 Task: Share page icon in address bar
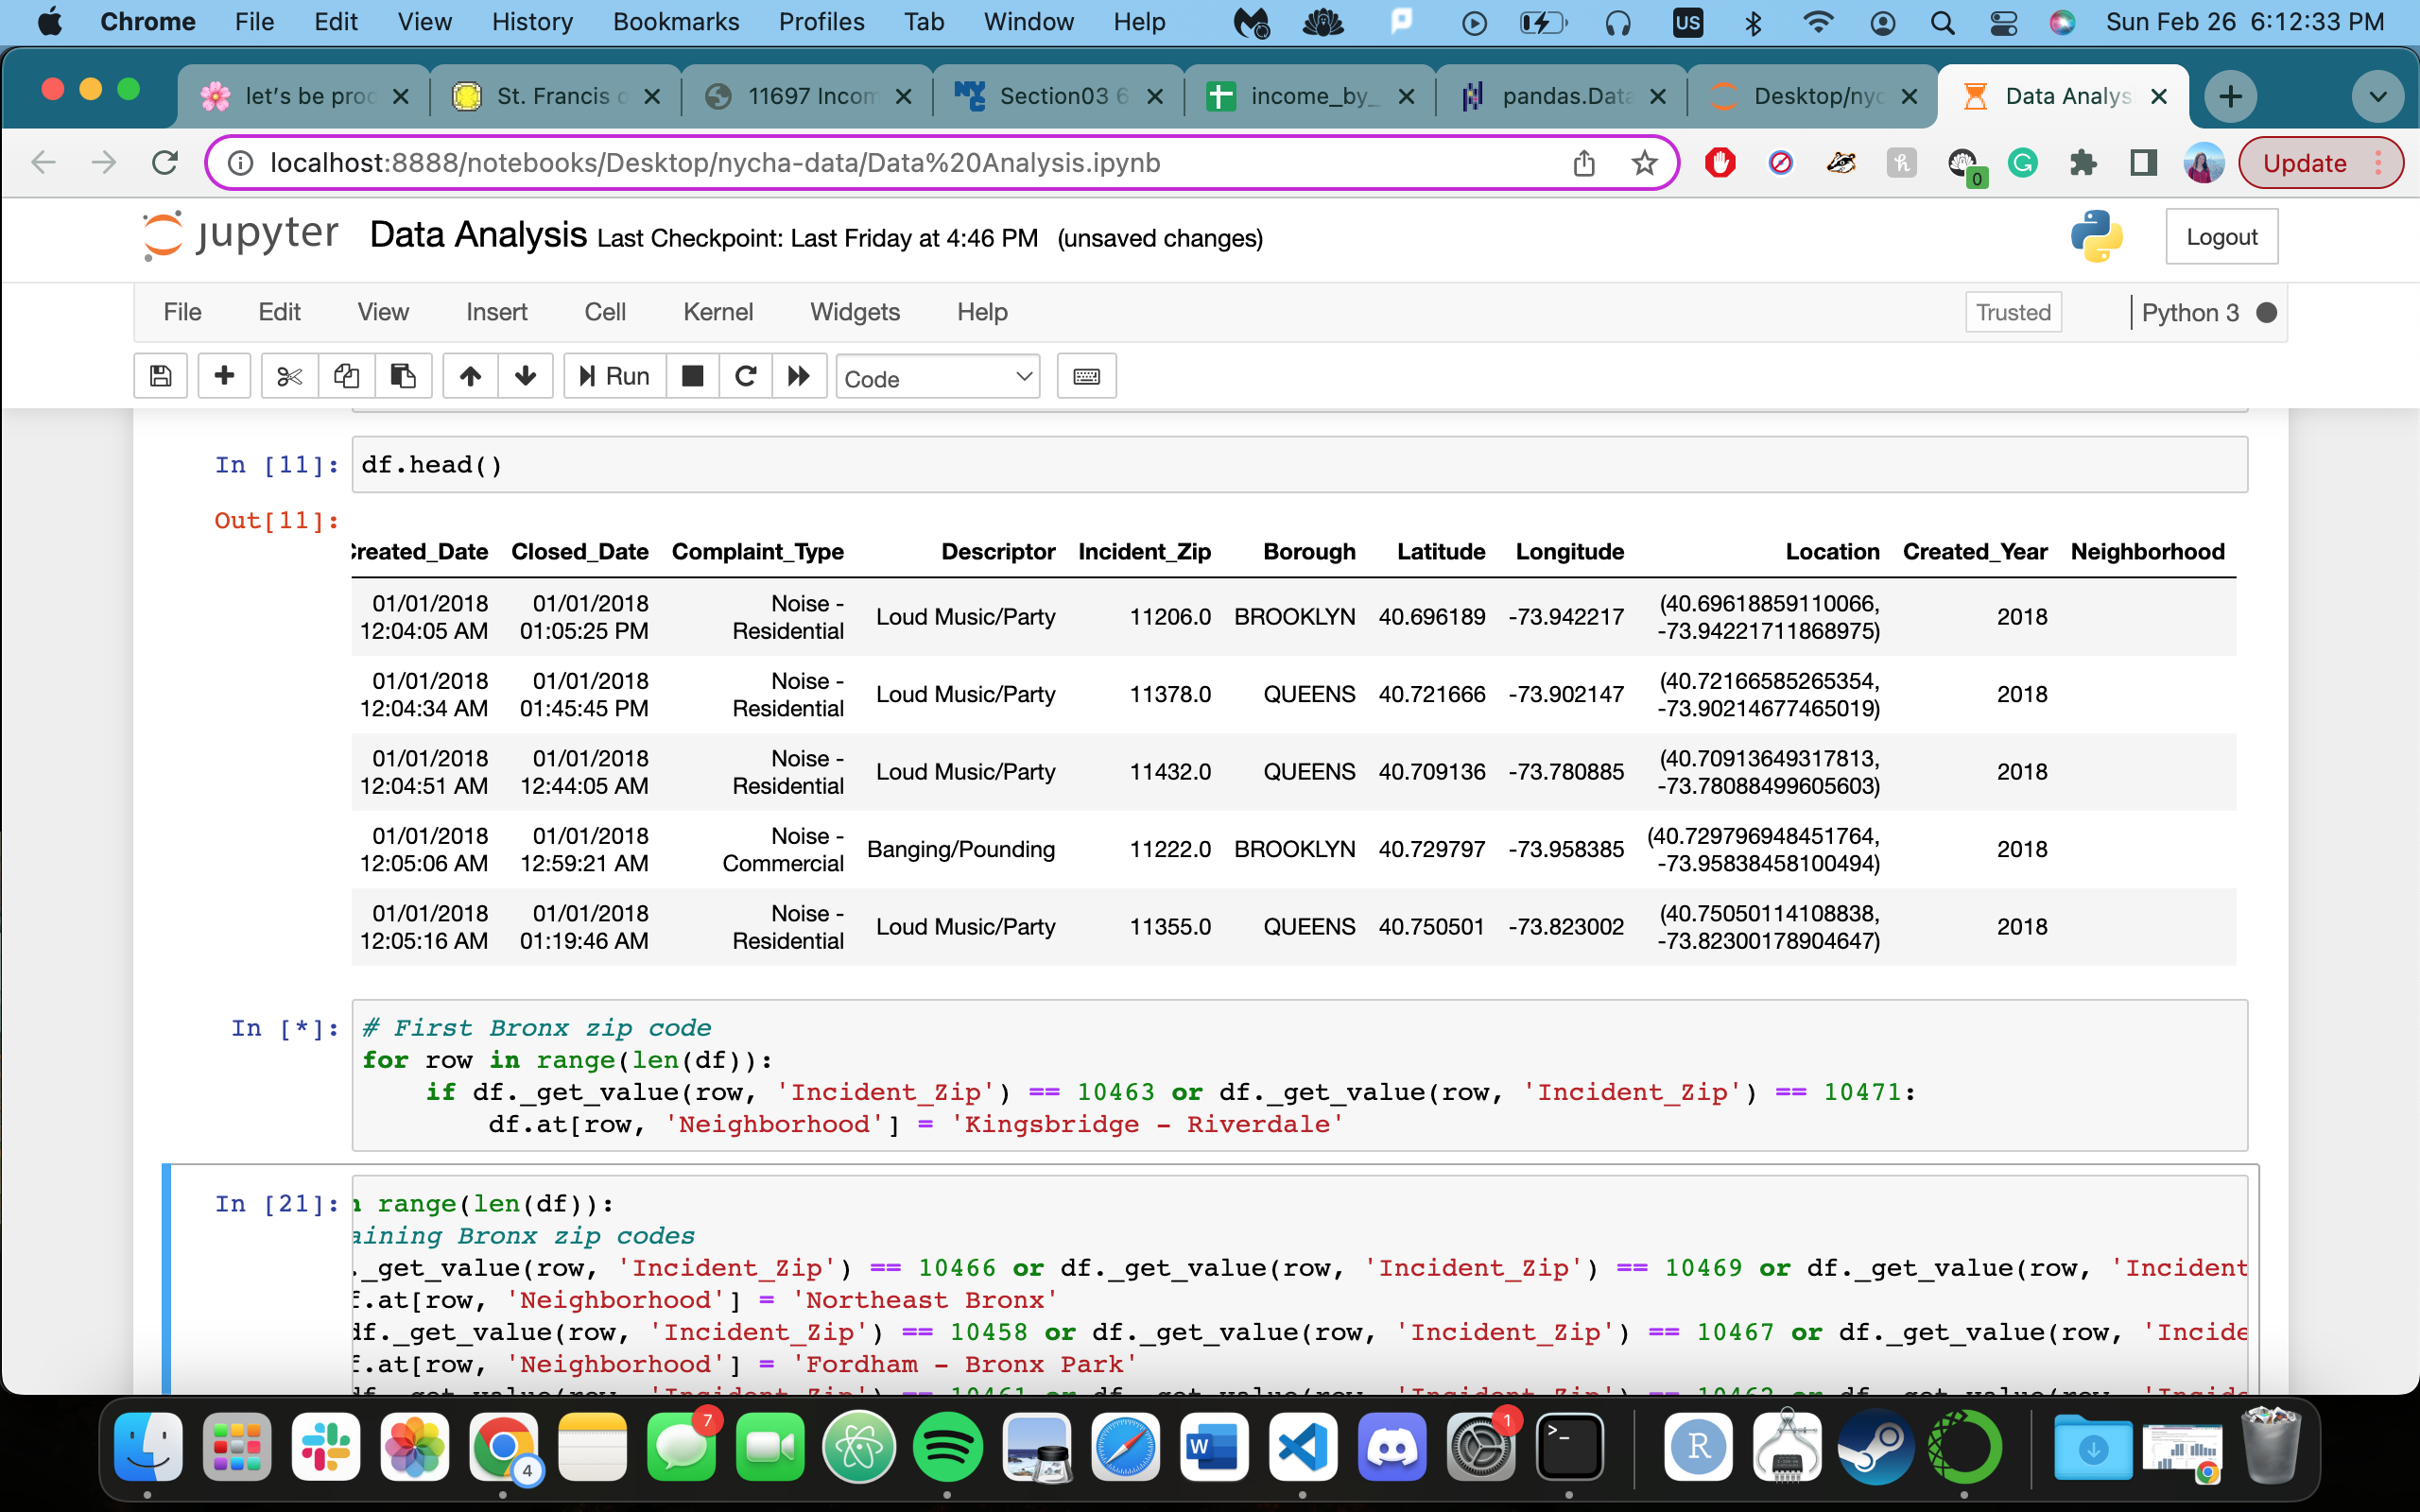pyautogui.click(x=1584, y=162)
